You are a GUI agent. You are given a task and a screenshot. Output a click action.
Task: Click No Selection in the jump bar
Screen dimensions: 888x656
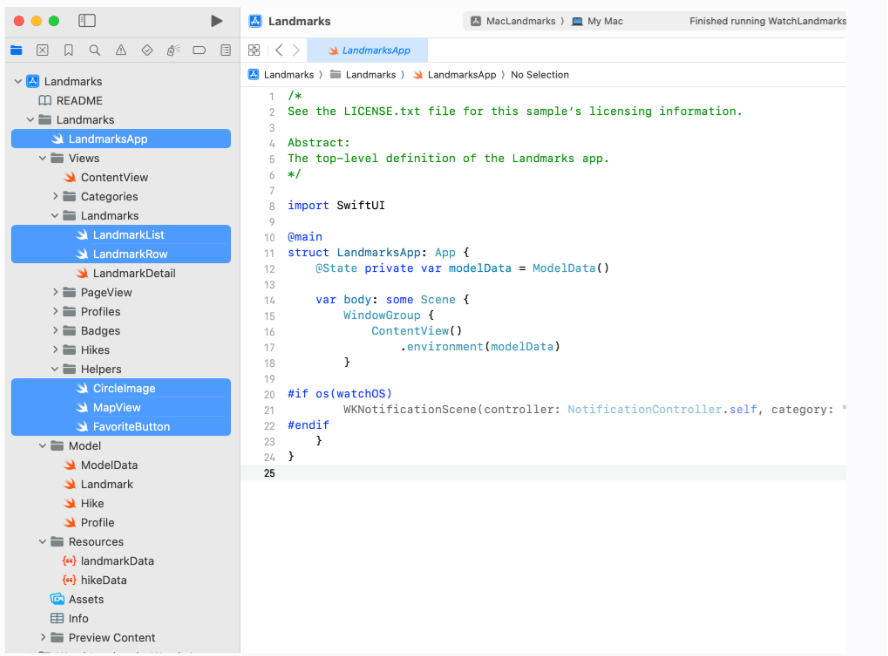point(540,75)
